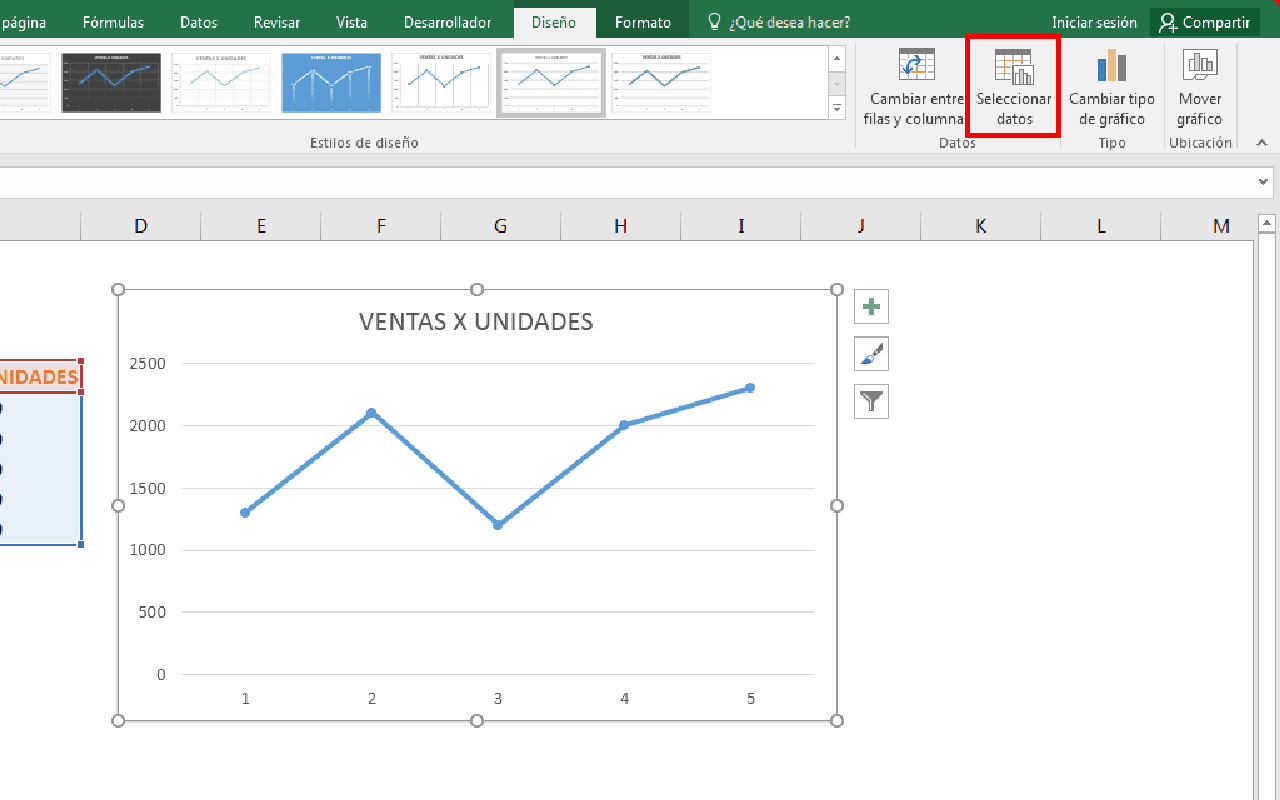This screenshot has width=1280, height=800.
Task: Open chart elements plus button
Action: 871,306
